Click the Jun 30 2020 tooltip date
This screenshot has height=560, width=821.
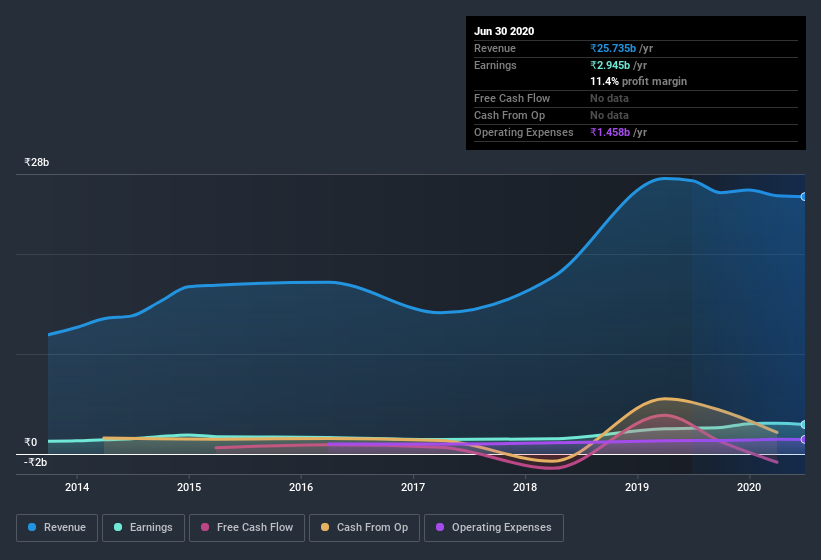point(504,31)
